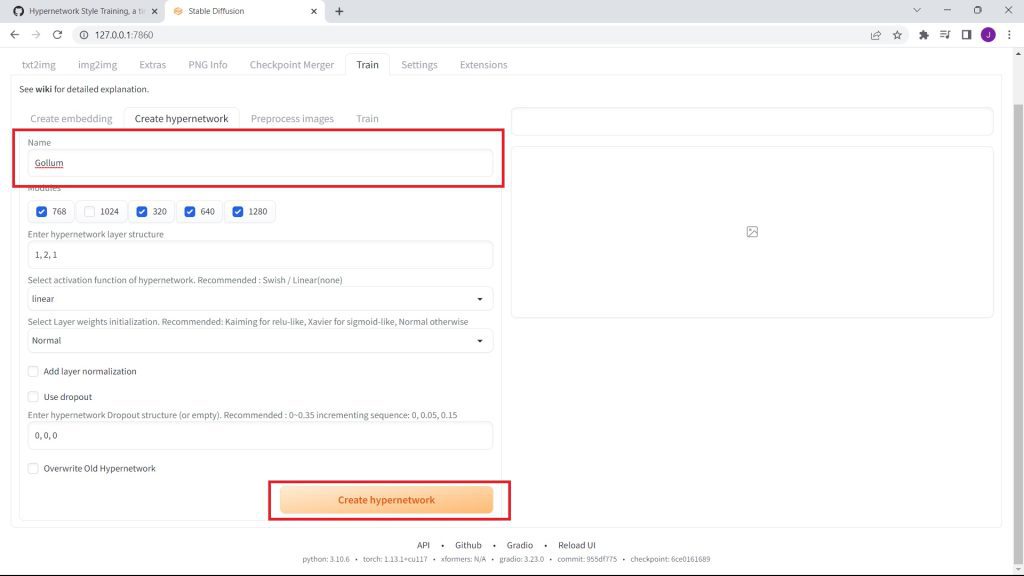This screenshot has height=576, width=1024.
Task: Open a new browser tab with plus icon
Action: pyautogui.click(x=339, y=11)
